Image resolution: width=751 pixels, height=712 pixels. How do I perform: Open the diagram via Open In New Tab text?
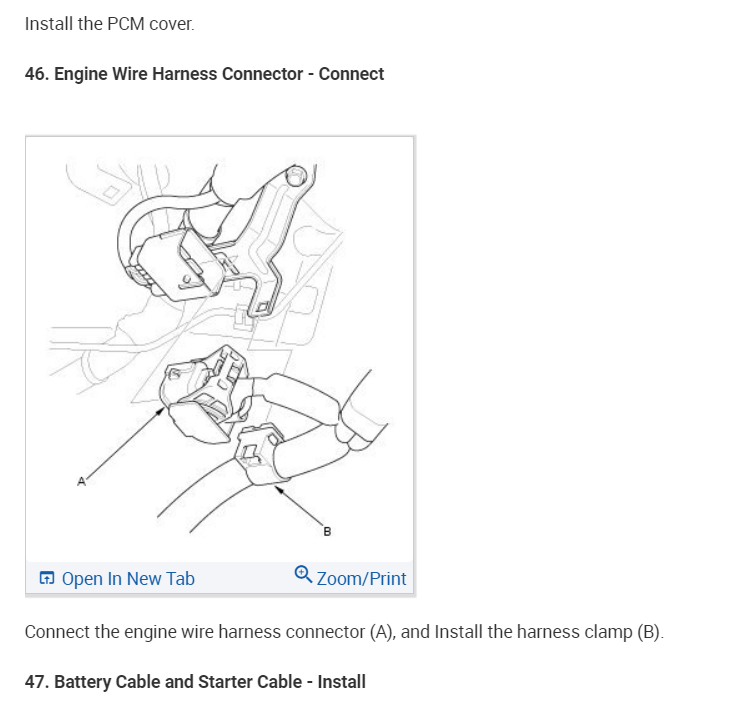click(128, 578)
